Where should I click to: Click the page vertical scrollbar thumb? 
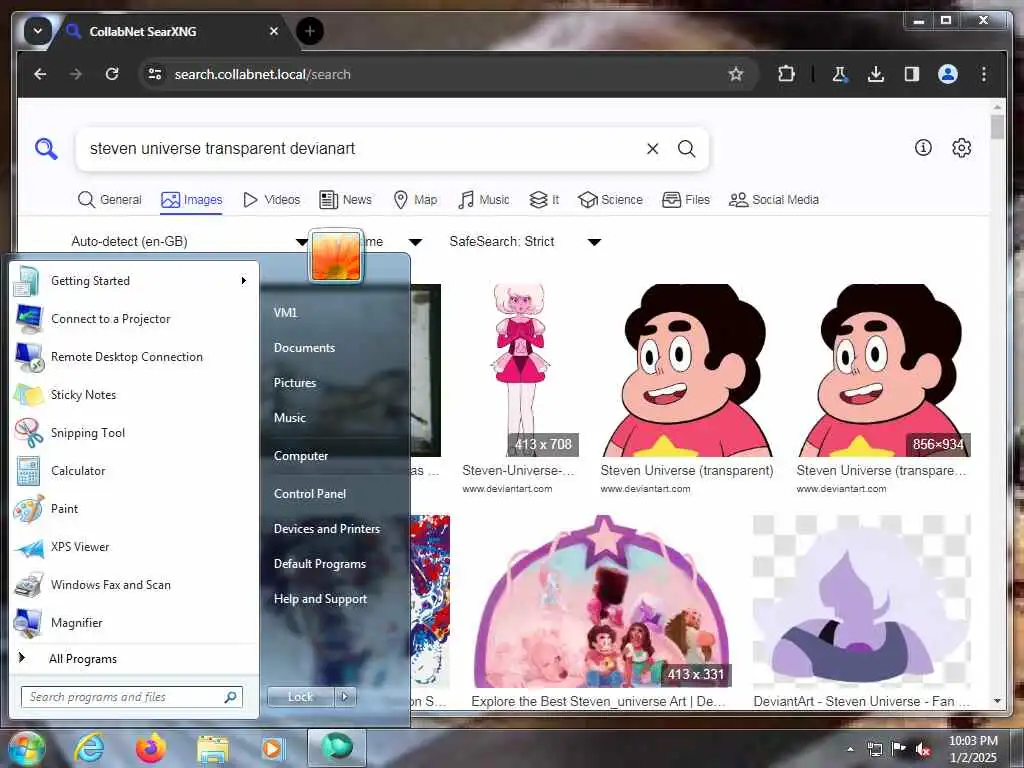click(x=997, y=127)
